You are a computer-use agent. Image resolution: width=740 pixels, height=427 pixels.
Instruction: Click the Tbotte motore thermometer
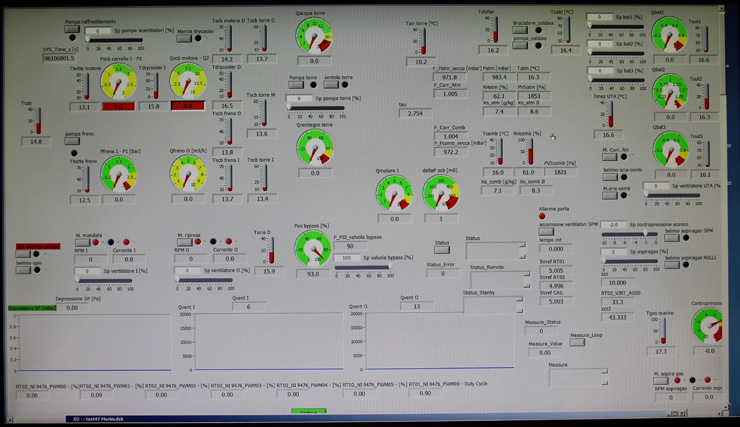(x=86, y=86)
